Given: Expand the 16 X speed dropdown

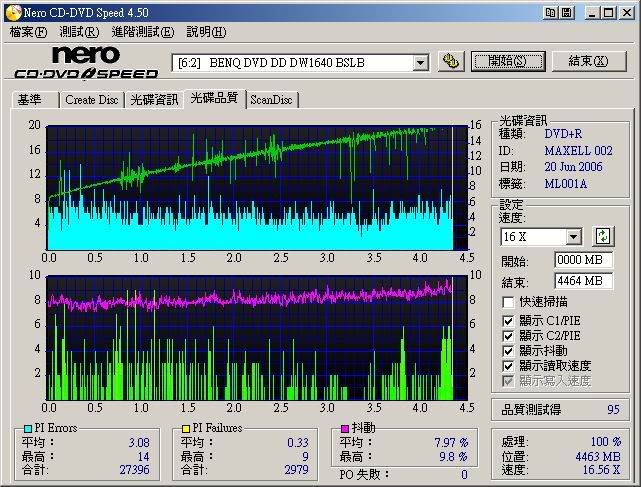Looking at the screenshot, I should pos(574,236).
